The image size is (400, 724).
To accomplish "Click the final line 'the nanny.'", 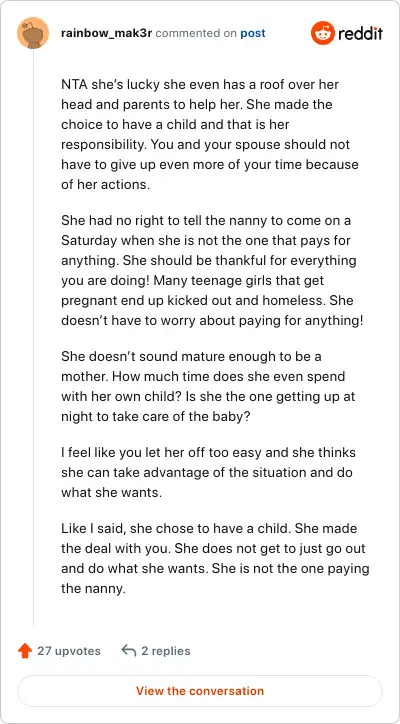I will pos(93,589).
